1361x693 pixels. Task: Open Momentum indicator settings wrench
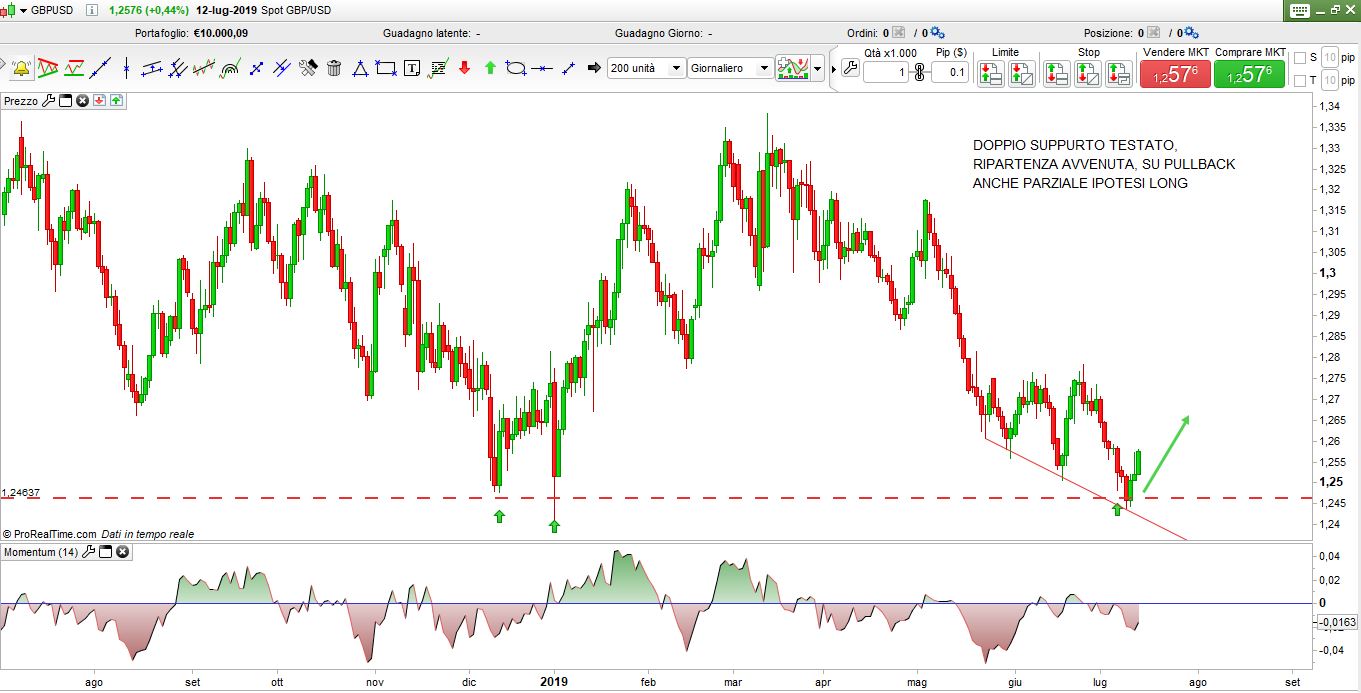click(88, 552)
